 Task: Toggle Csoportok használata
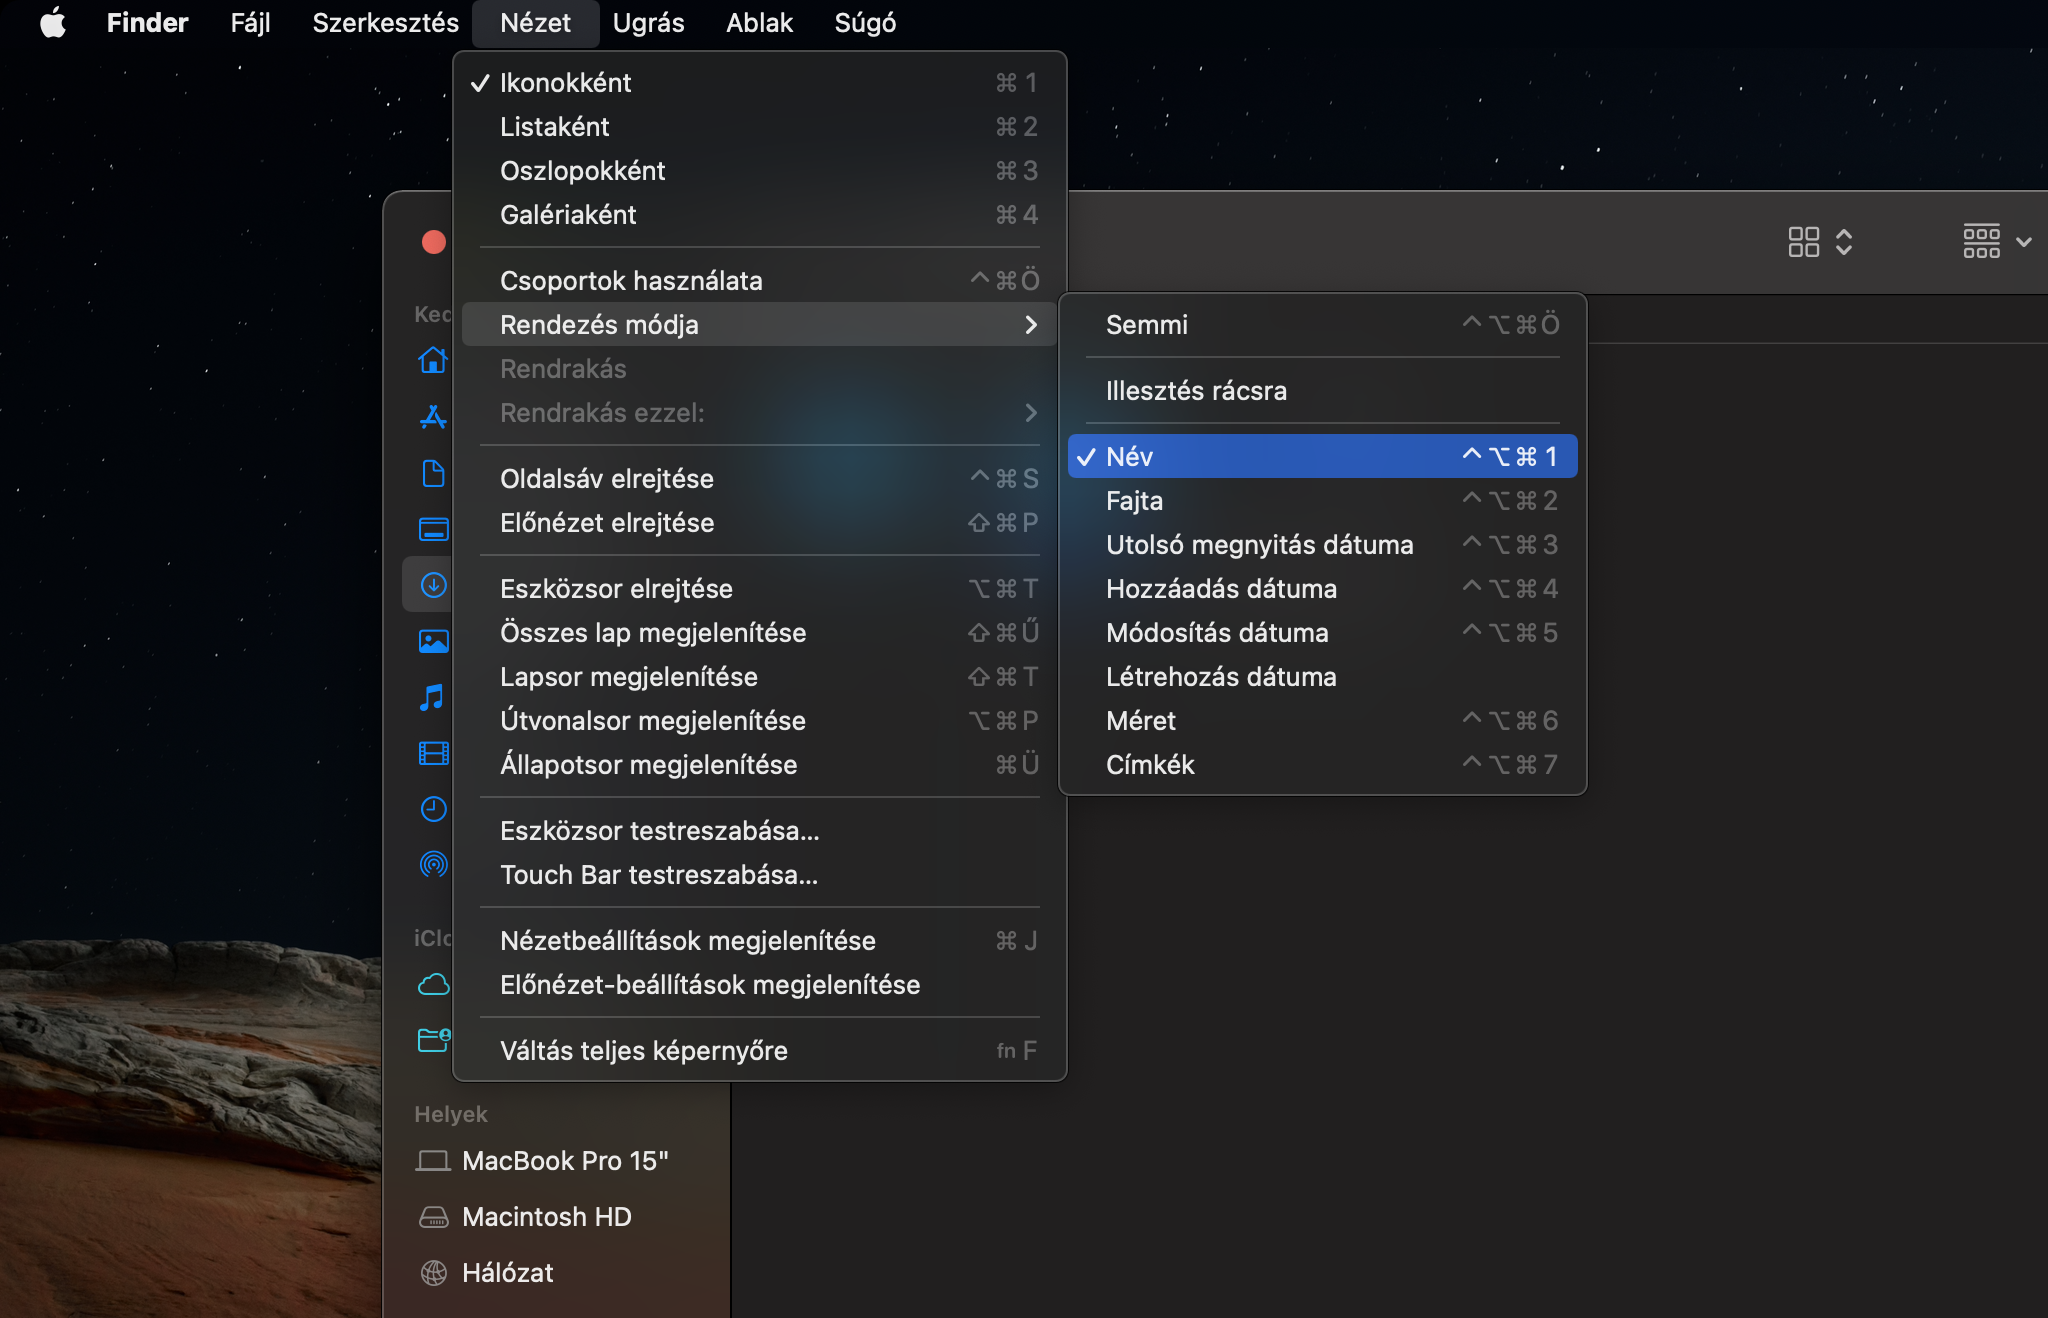pos(760,281)
